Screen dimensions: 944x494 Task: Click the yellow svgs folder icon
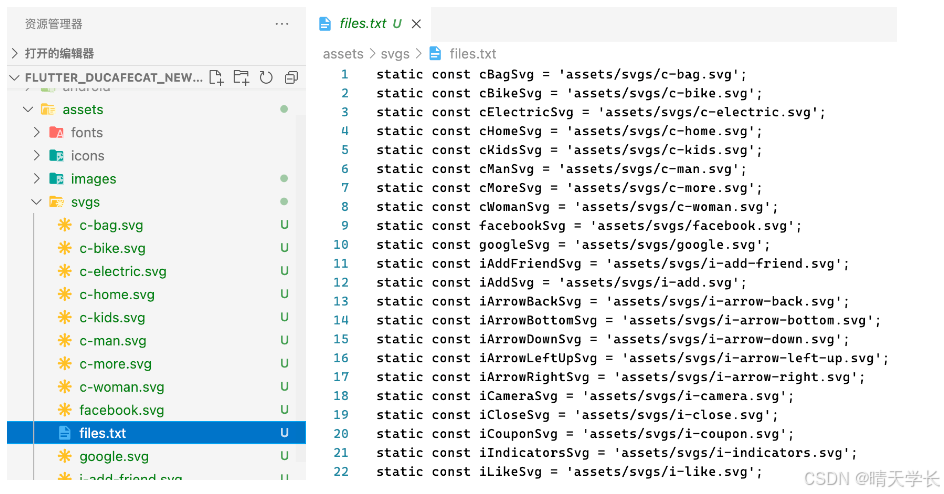[x=57, y=202]
